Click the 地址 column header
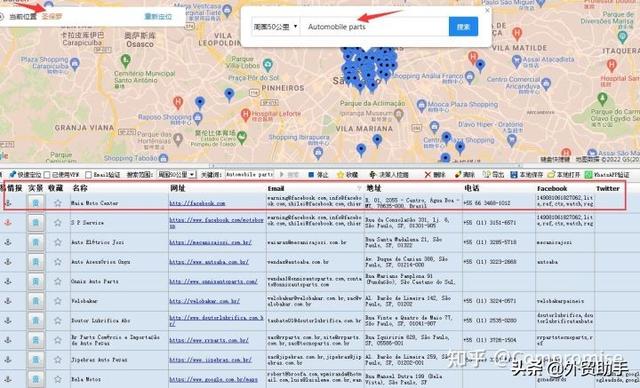 373,188
